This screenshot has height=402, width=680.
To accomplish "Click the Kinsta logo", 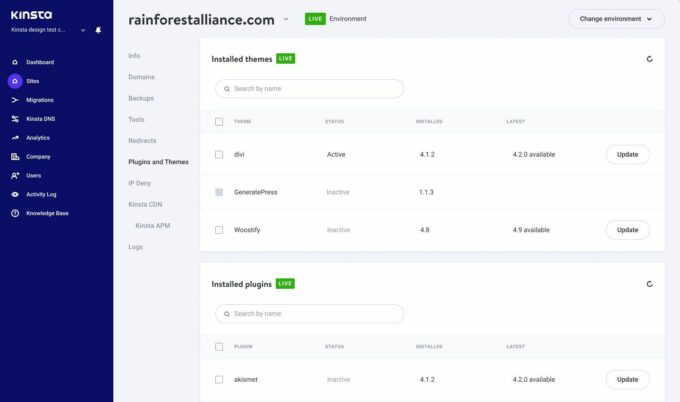I will coord(31,15).
